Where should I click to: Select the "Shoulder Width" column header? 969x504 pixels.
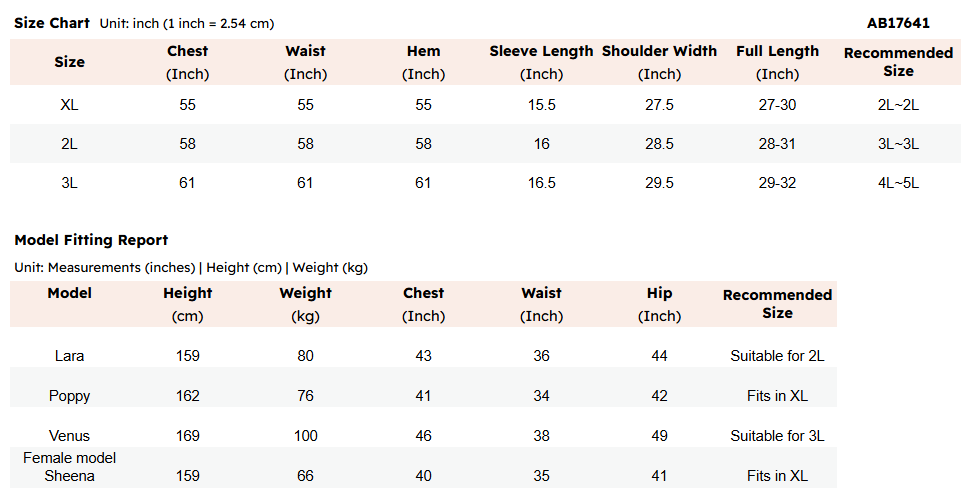659,51
